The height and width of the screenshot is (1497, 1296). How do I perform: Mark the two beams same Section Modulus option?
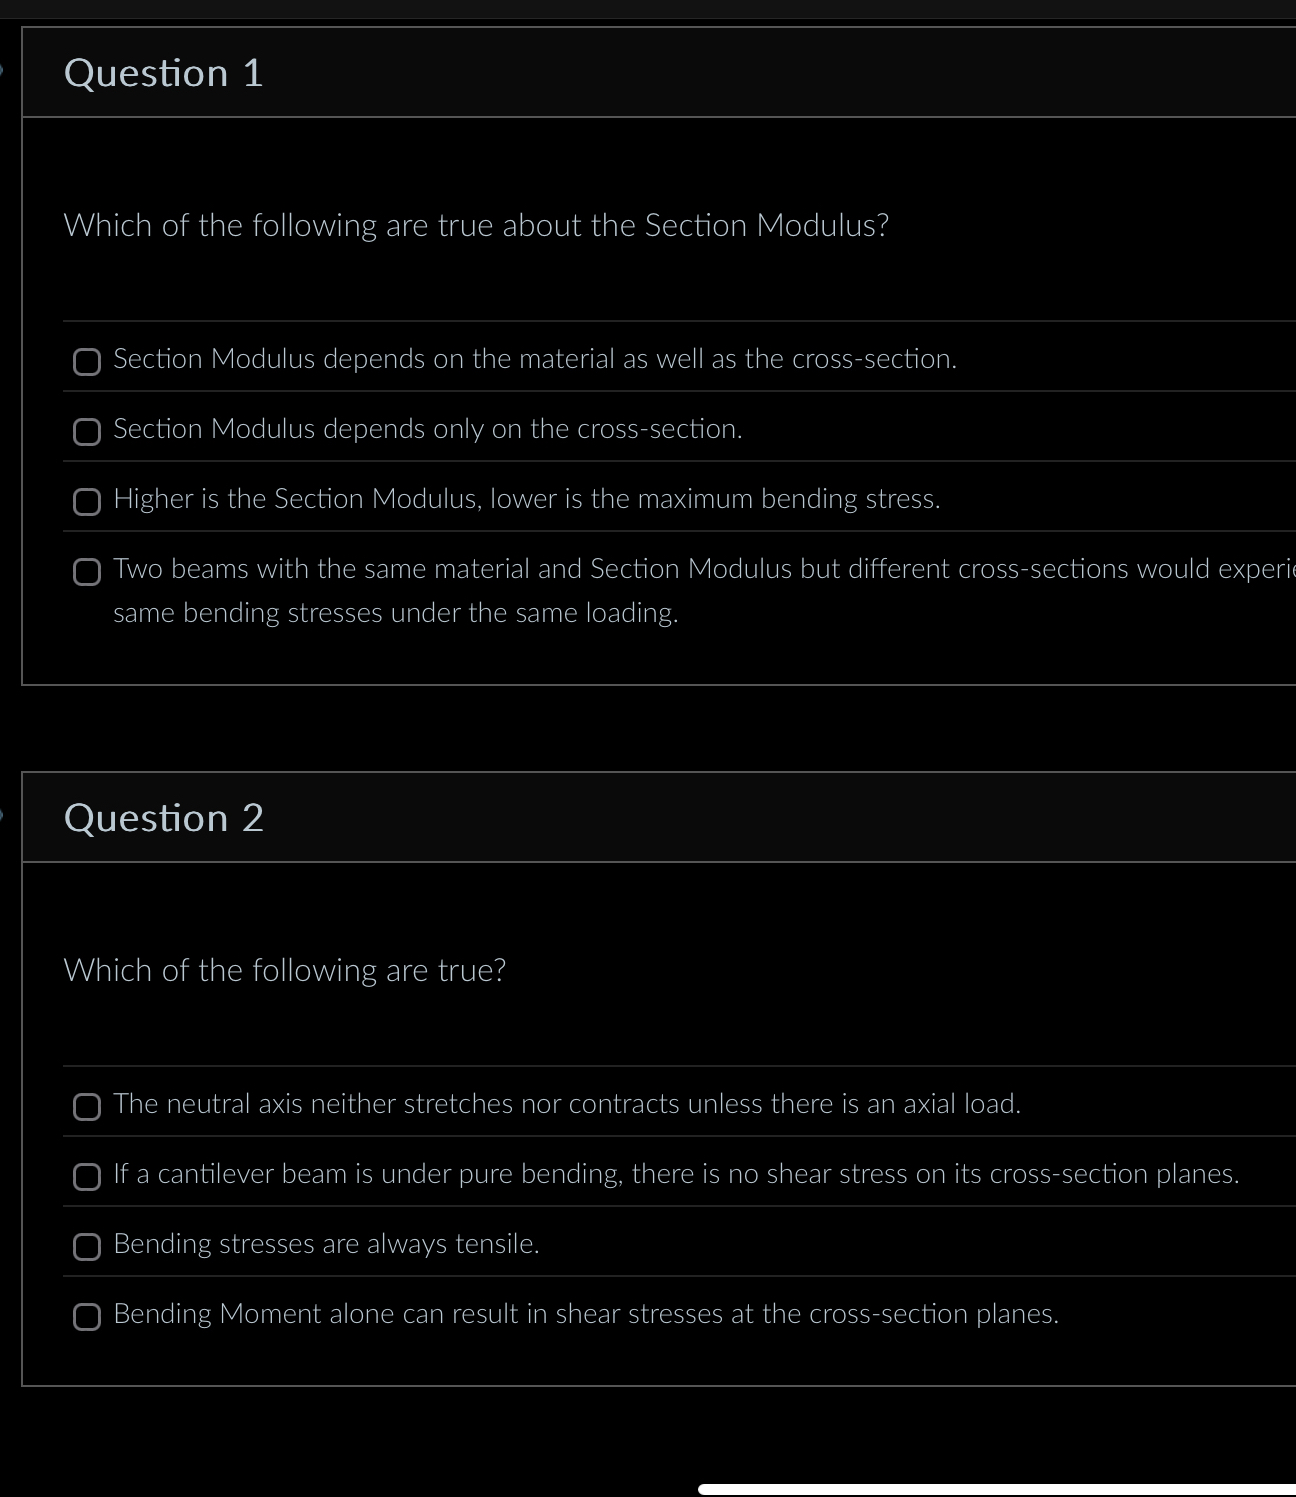[x=87, y=571]
